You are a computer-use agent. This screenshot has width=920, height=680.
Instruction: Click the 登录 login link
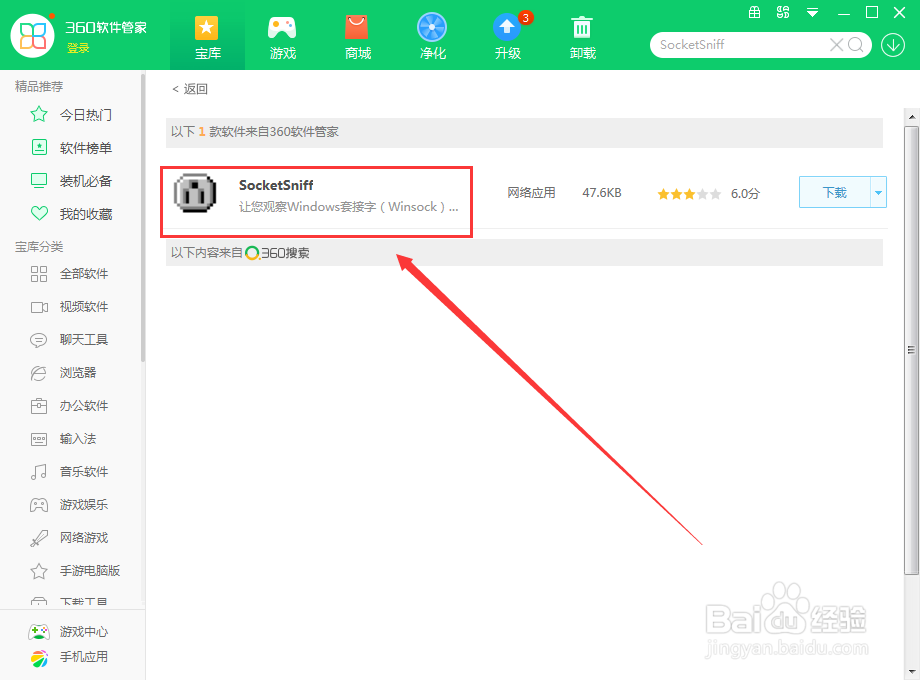(78, 48)
